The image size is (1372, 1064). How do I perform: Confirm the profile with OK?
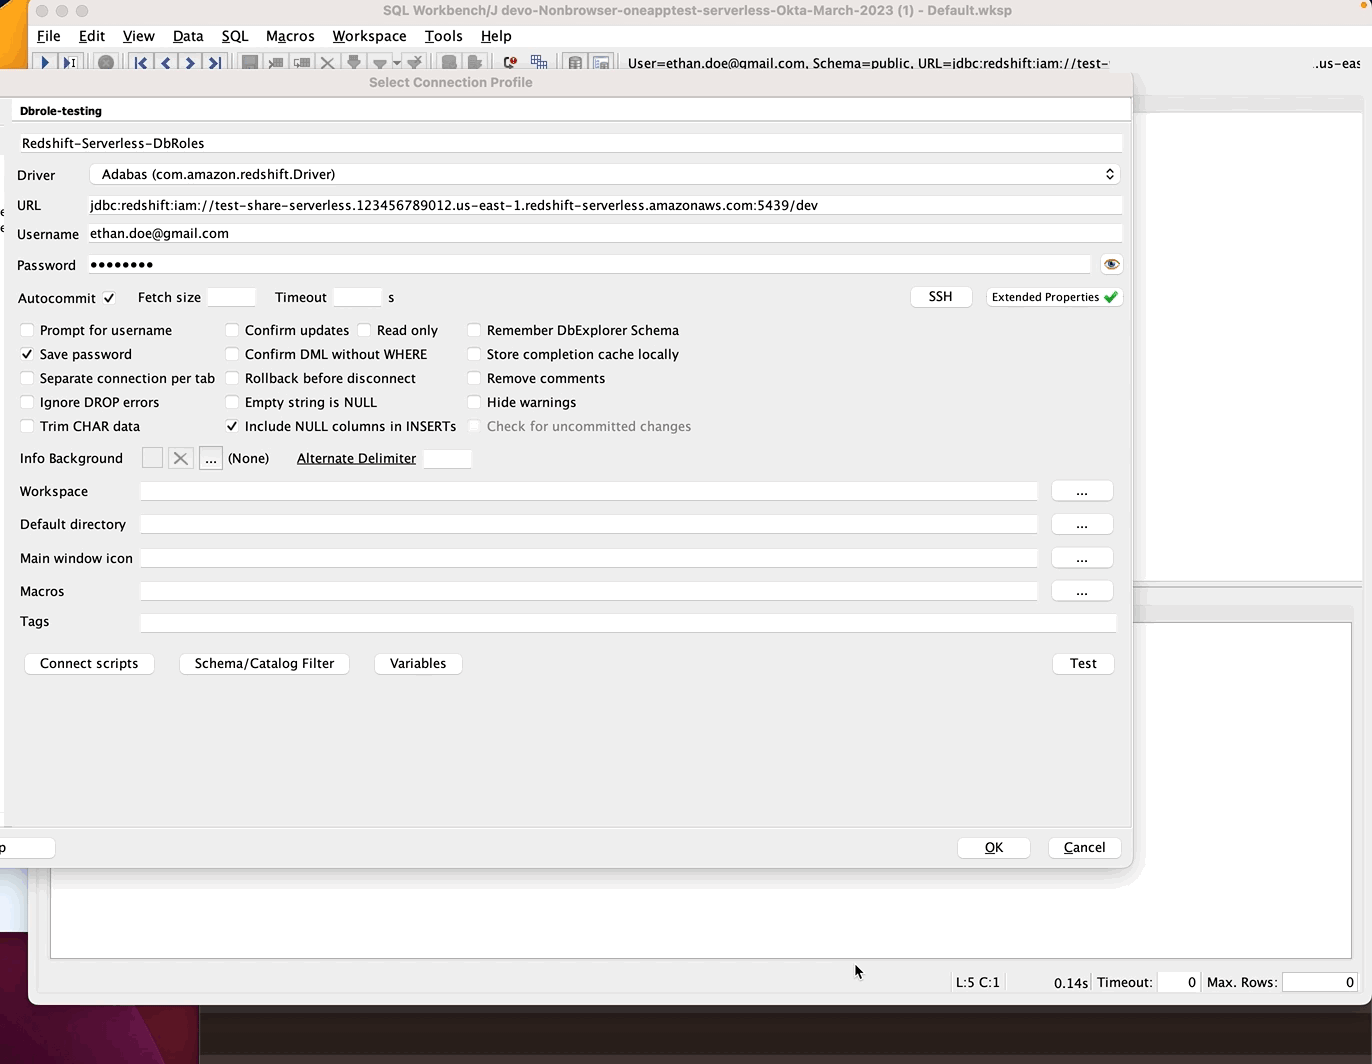point(994,847)
